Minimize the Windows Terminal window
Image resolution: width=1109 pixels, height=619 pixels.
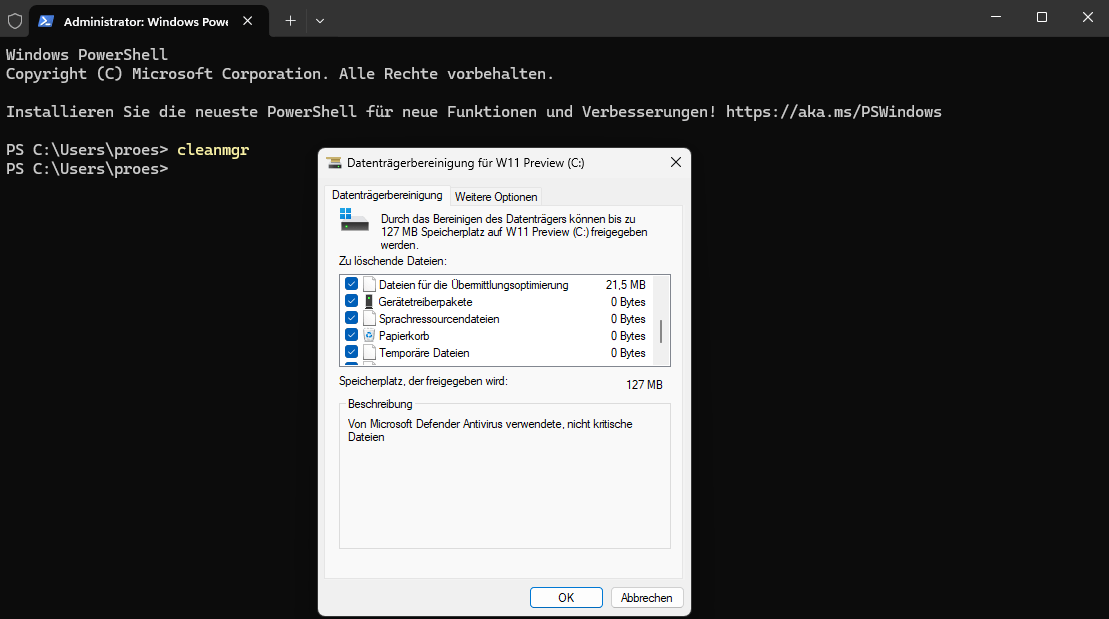pyautogui.click(x=996, y=17)
